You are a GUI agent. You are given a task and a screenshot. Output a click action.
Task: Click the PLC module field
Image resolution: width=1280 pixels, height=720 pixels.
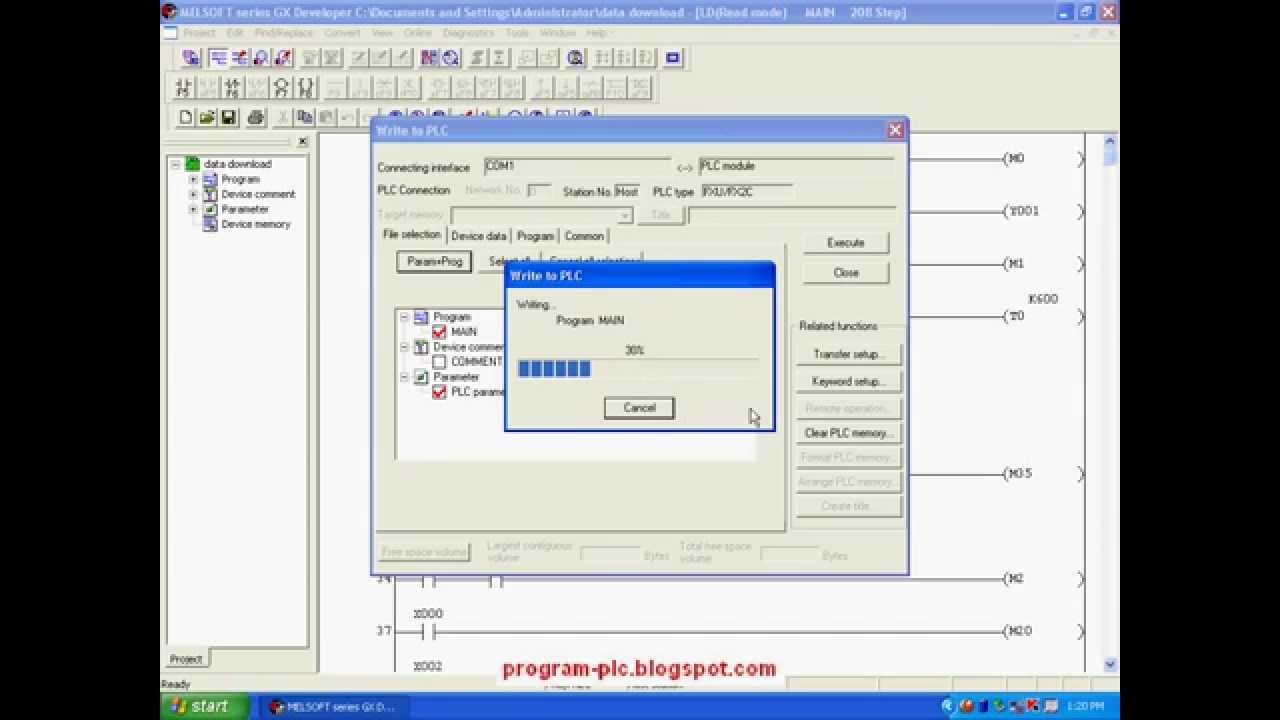pos(796,166)
